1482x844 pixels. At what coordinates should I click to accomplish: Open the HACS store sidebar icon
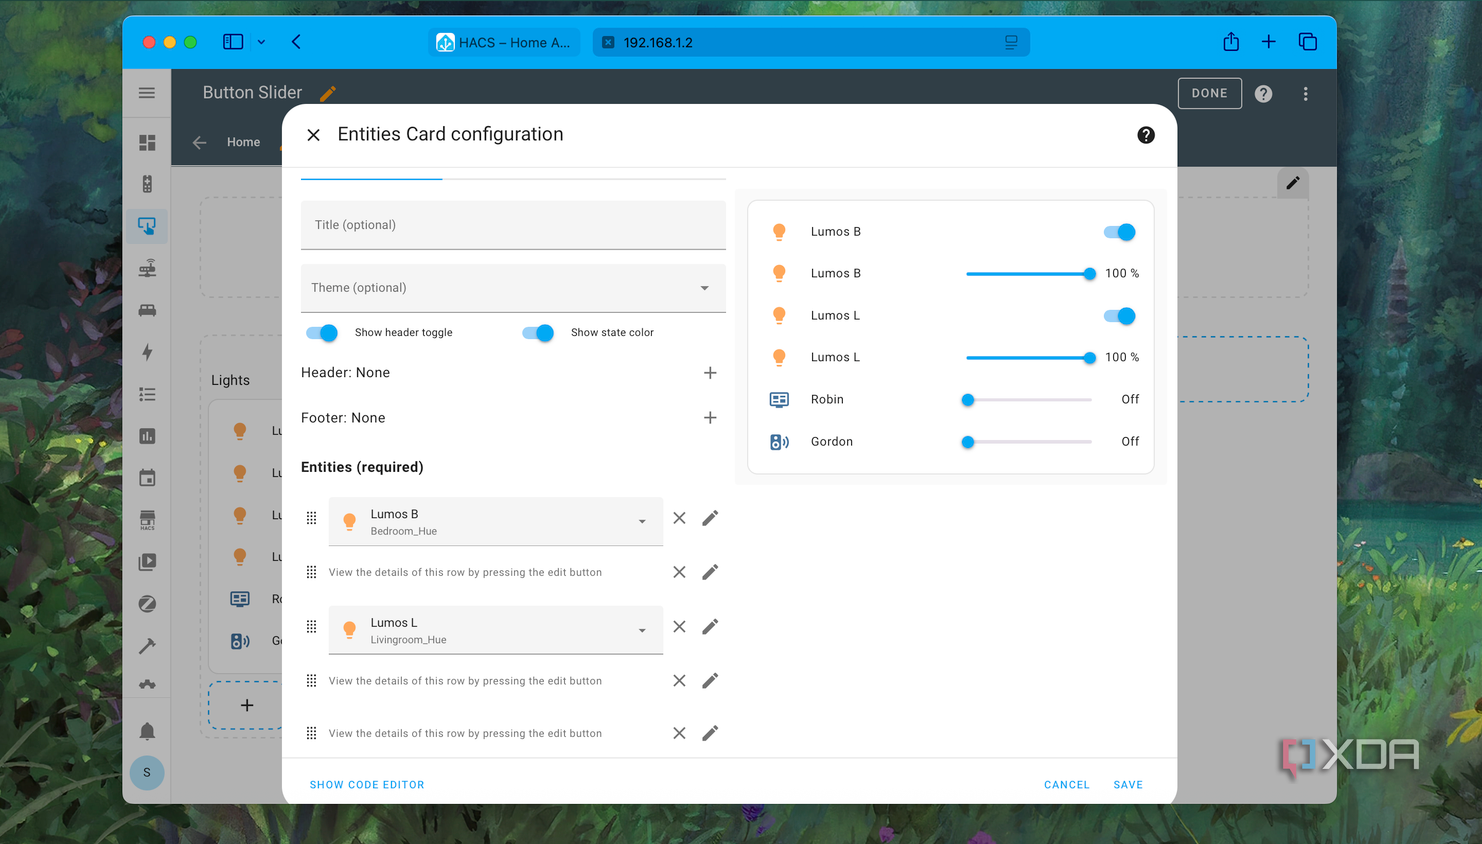tap(147, 520)
